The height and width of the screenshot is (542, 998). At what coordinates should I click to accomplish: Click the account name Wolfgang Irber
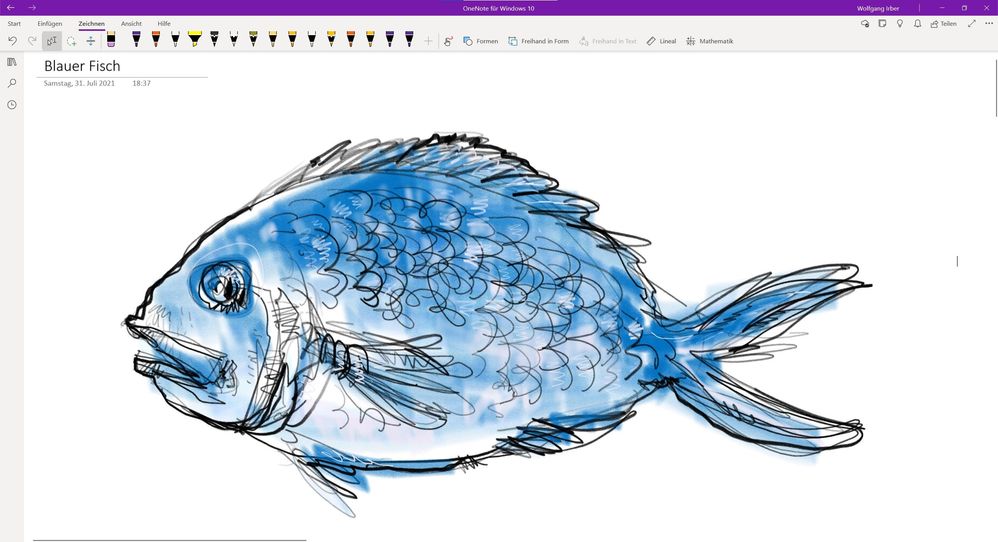coord(878,8)
